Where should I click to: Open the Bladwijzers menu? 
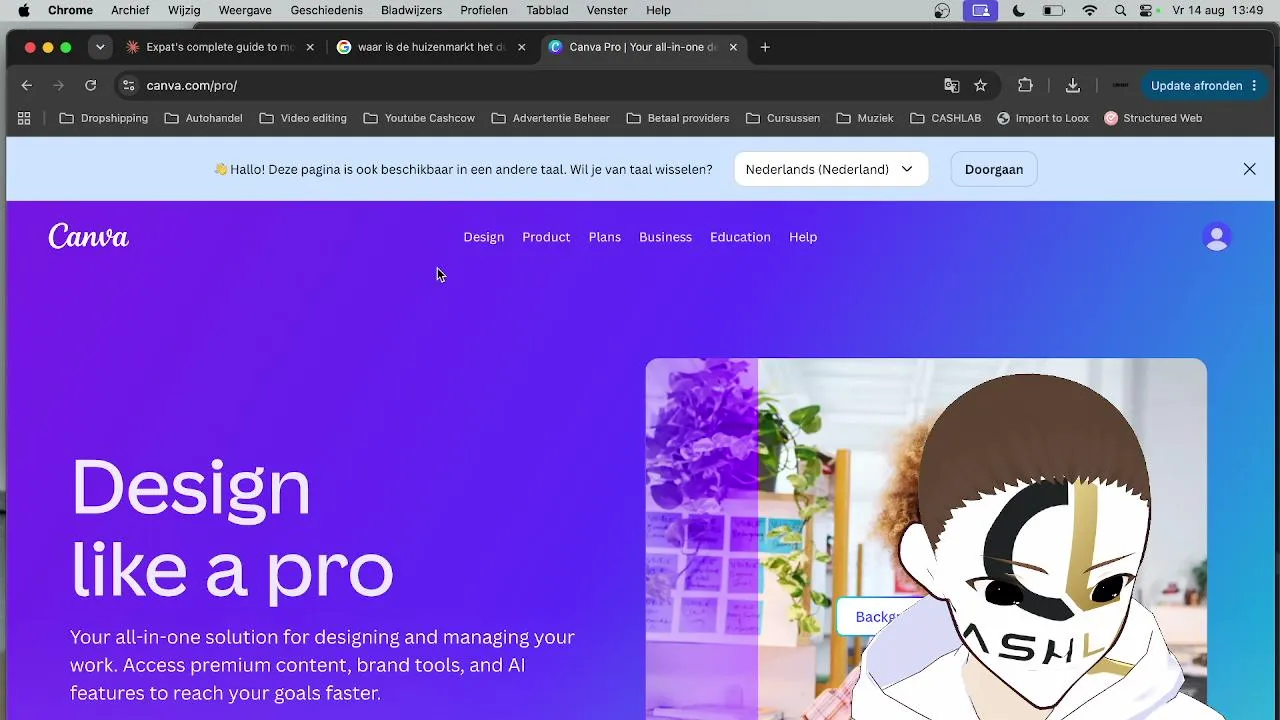point(412,10)
